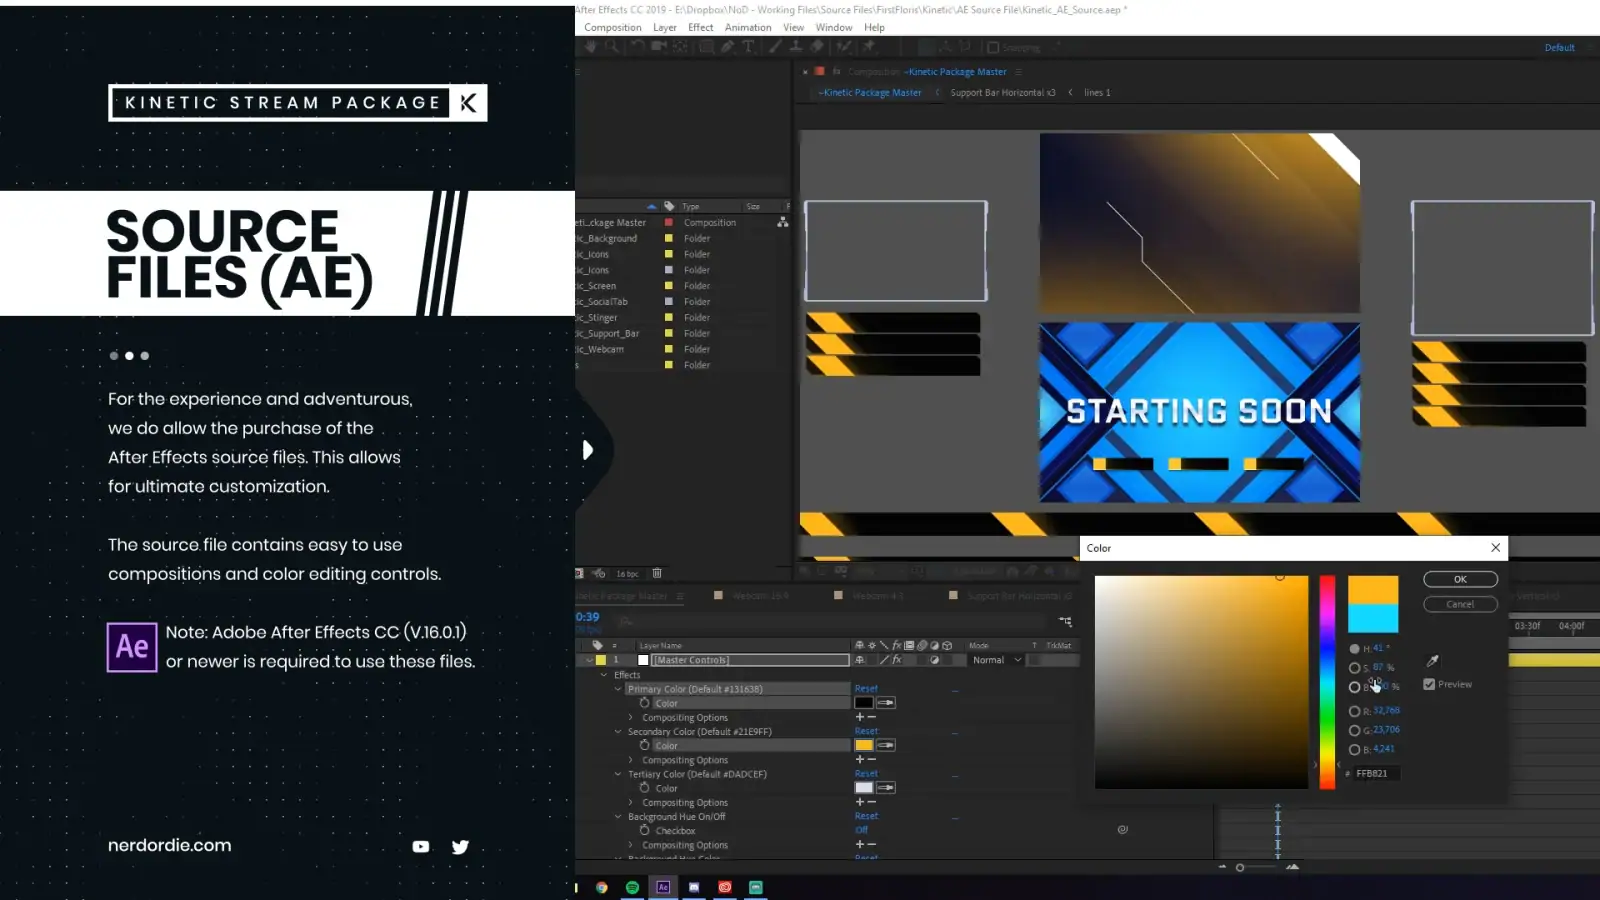
Task: Collapse the Primary Color effect group
Action: click(618, 689)
